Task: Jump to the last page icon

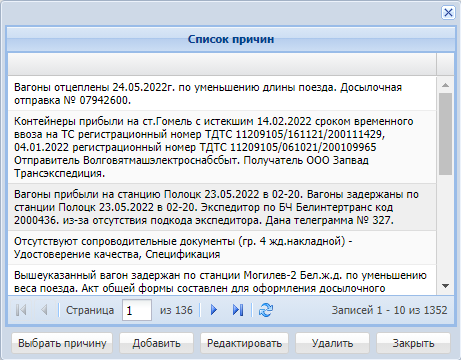Action: (x=238, y=310)
